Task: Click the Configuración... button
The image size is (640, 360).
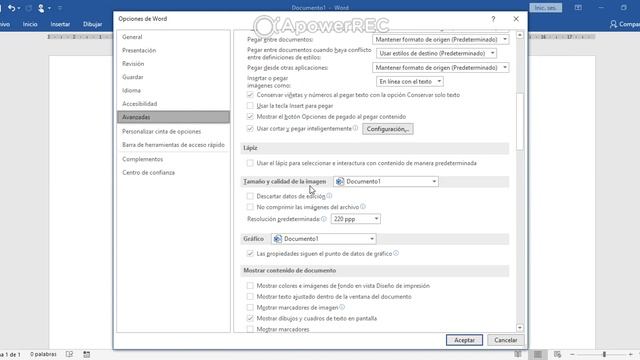Action: (387, 129)
